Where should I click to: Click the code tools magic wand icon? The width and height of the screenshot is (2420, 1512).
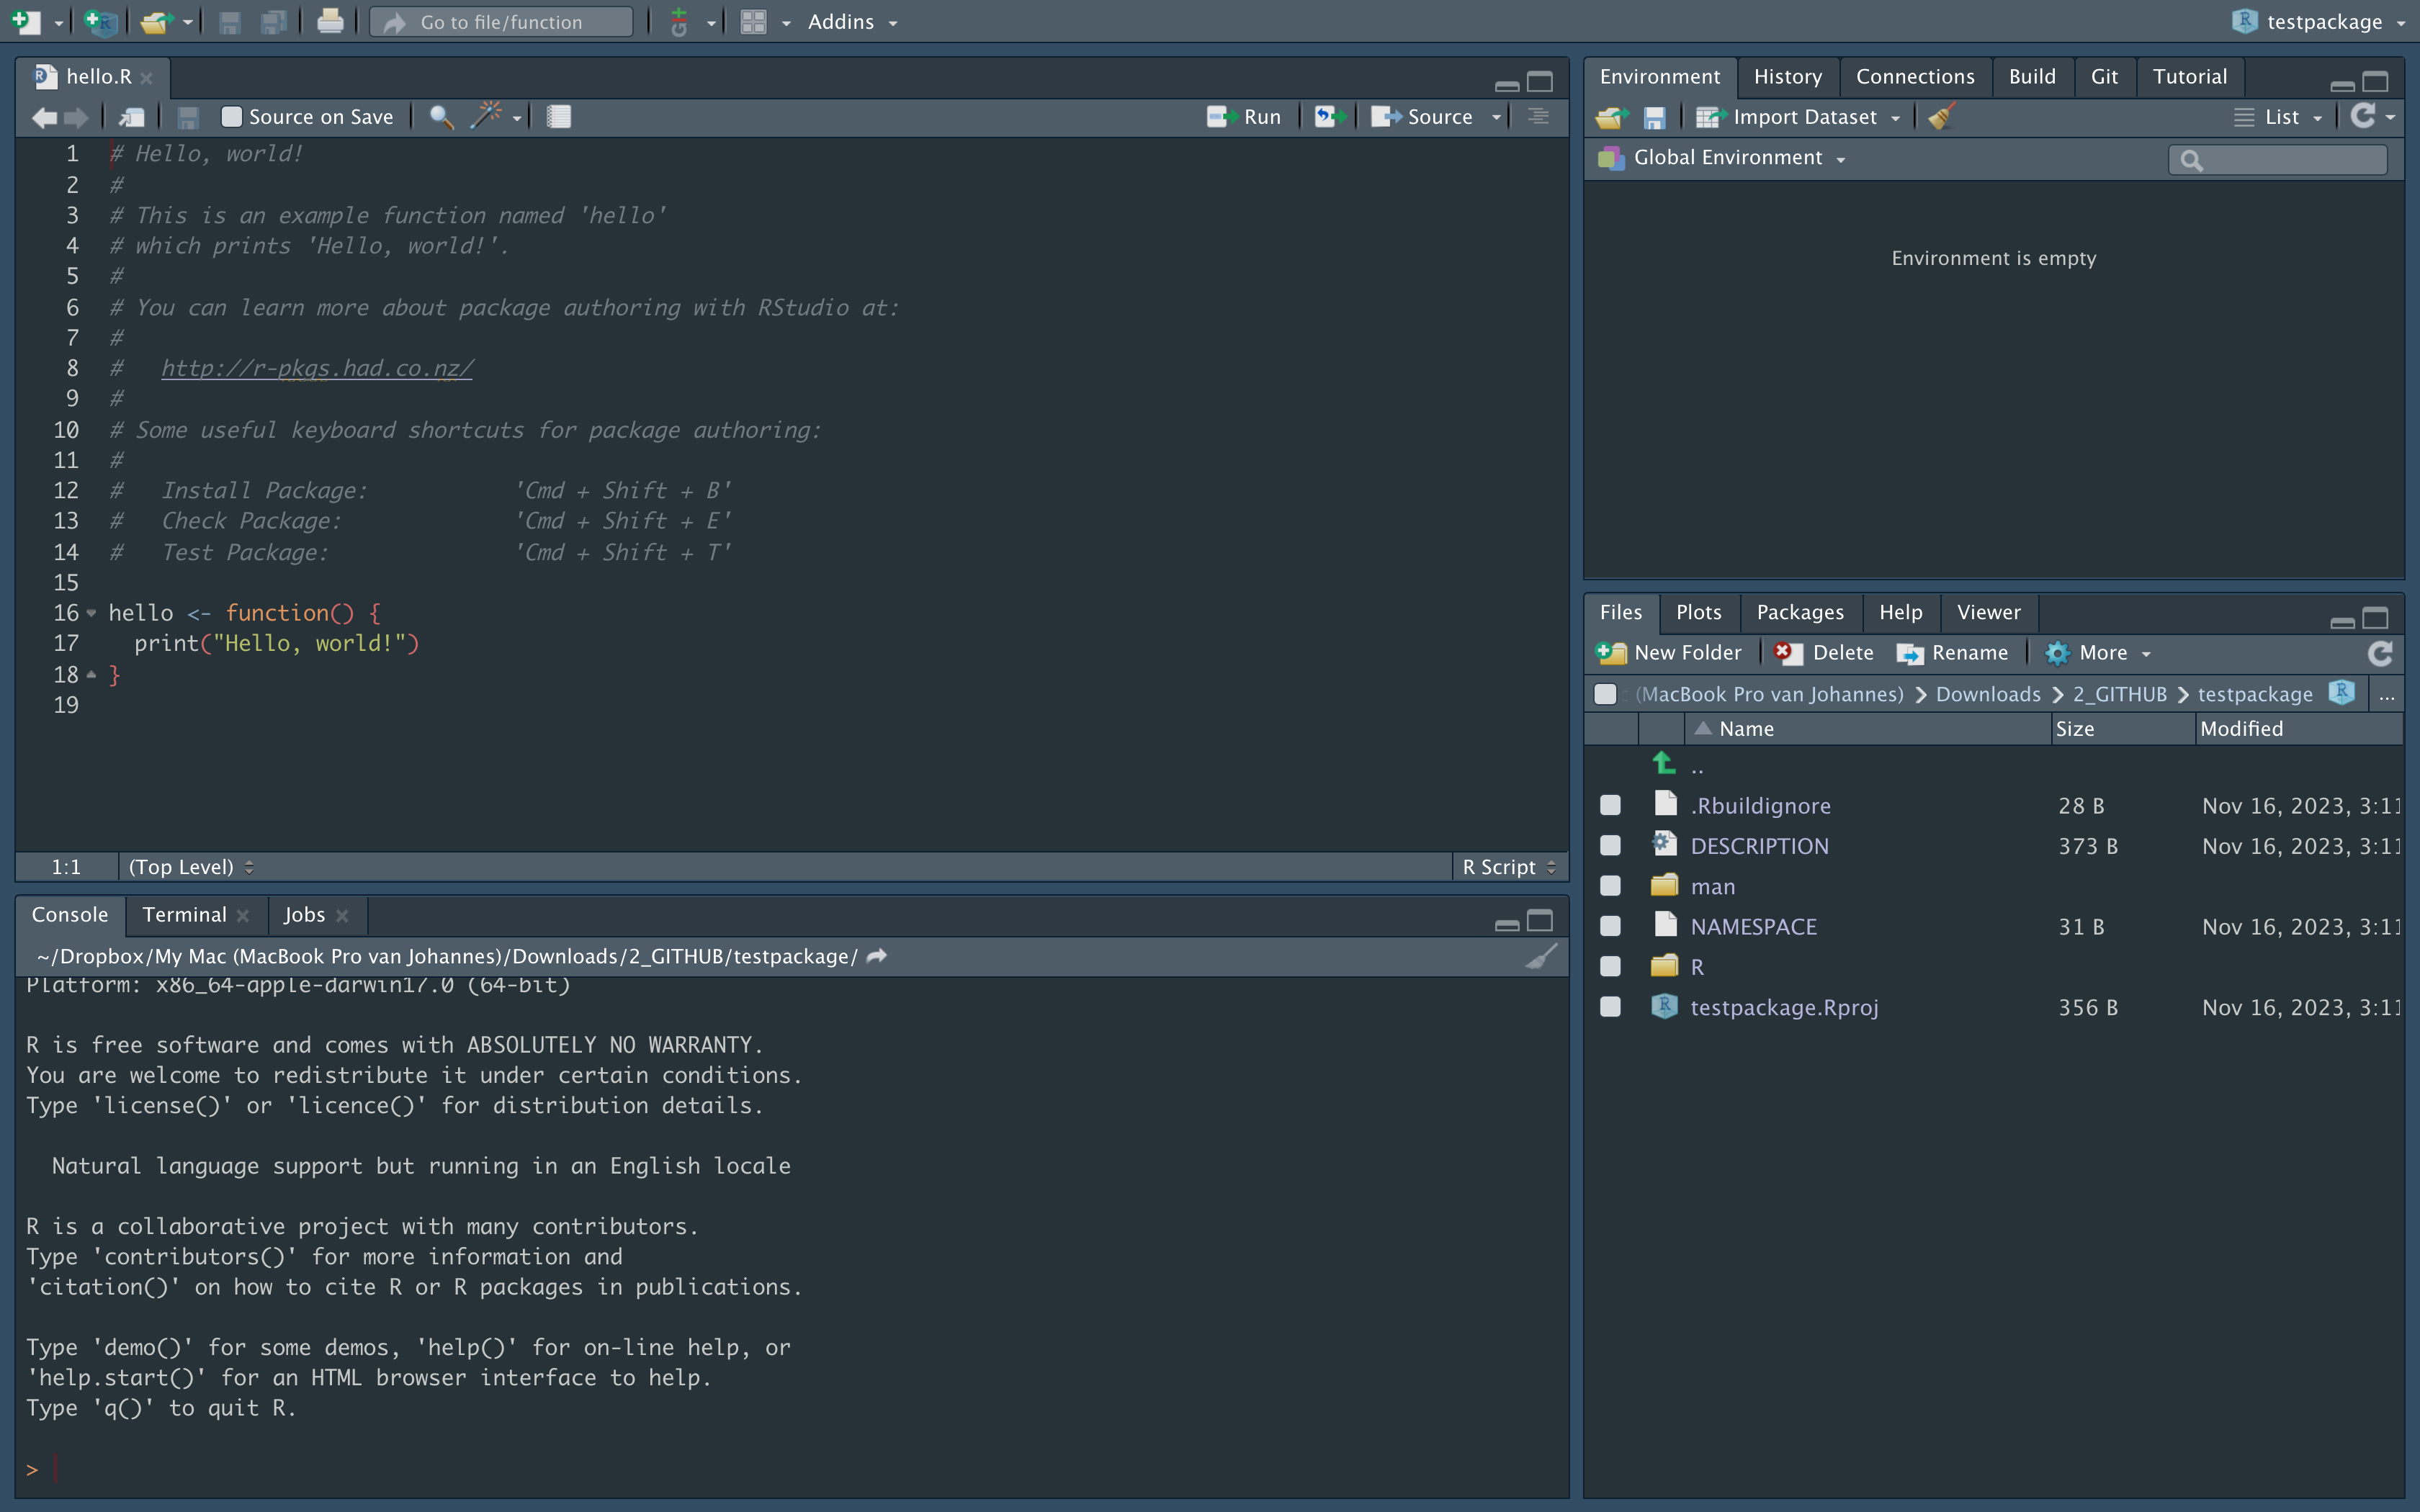coord(486,116)
